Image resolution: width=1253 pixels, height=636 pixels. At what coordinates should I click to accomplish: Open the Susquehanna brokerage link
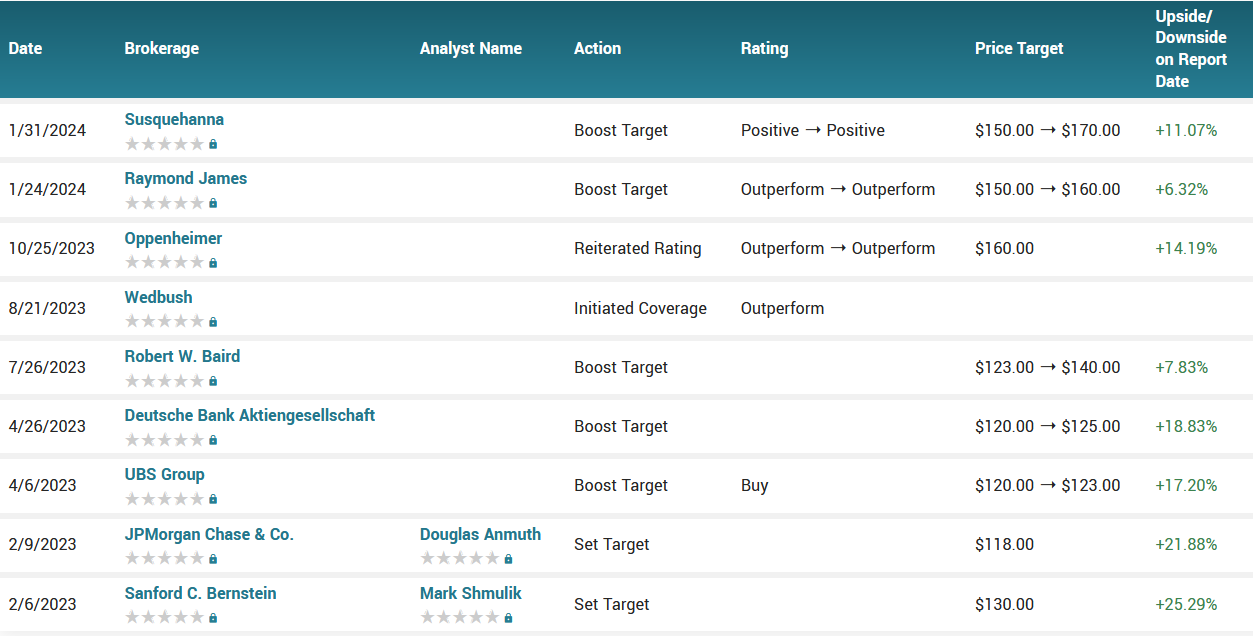point(174,119)
